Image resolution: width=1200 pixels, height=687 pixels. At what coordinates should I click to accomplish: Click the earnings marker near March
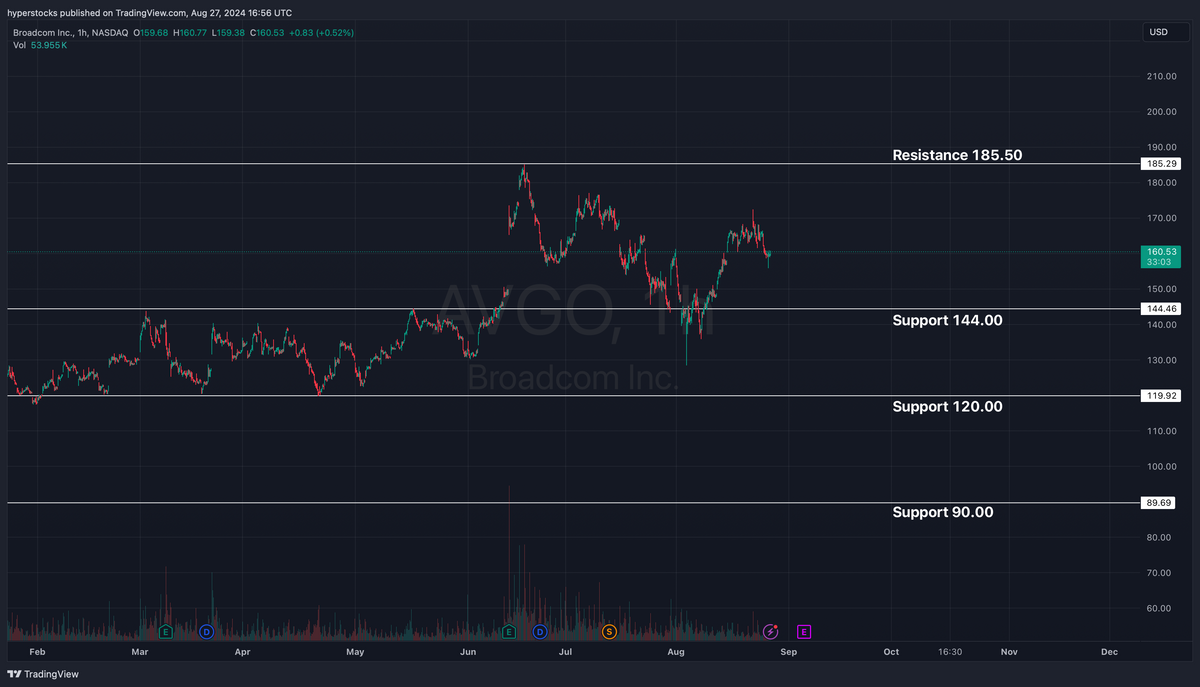click(165, 631)
